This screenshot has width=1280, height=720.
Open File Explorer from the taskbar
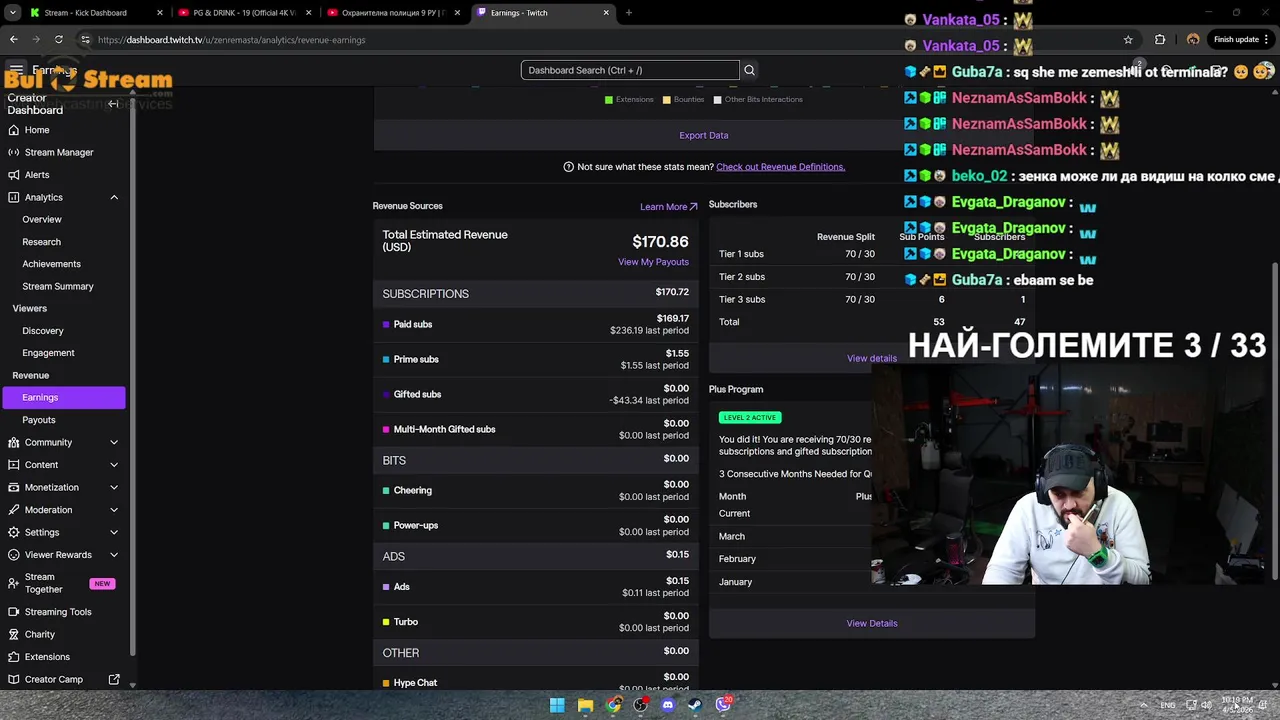[585, 705]
